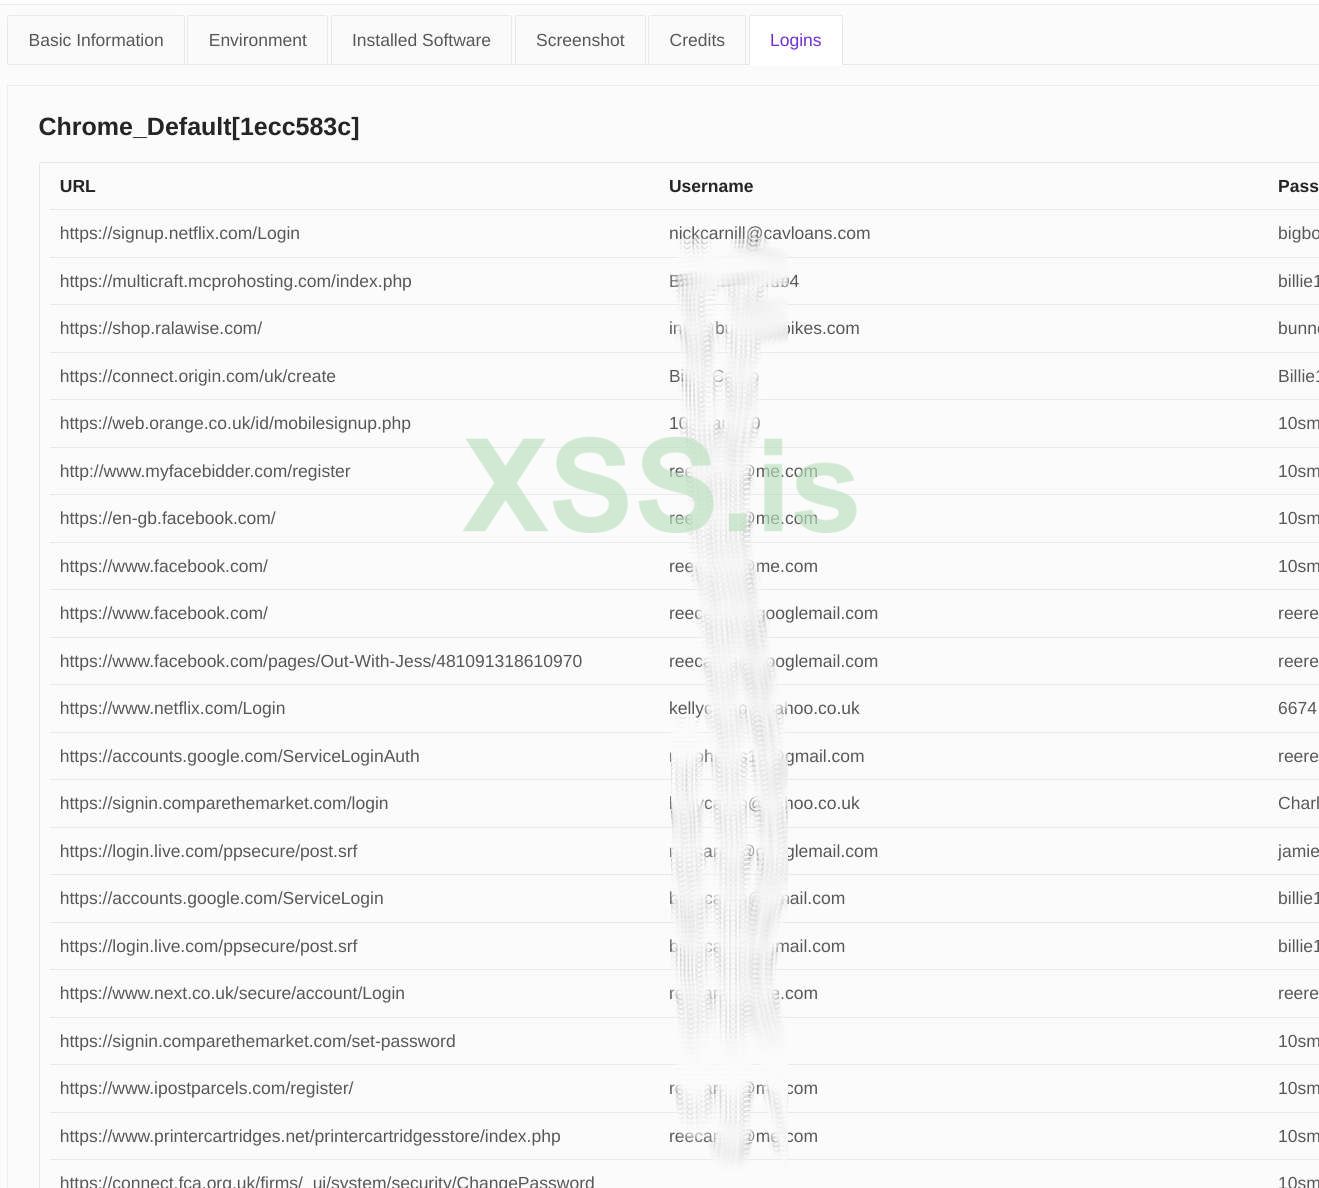Click the multicraft.mcprohosting.com URL entry
The height and width of the screenshot is (1188, 1319).
[235, 281]
